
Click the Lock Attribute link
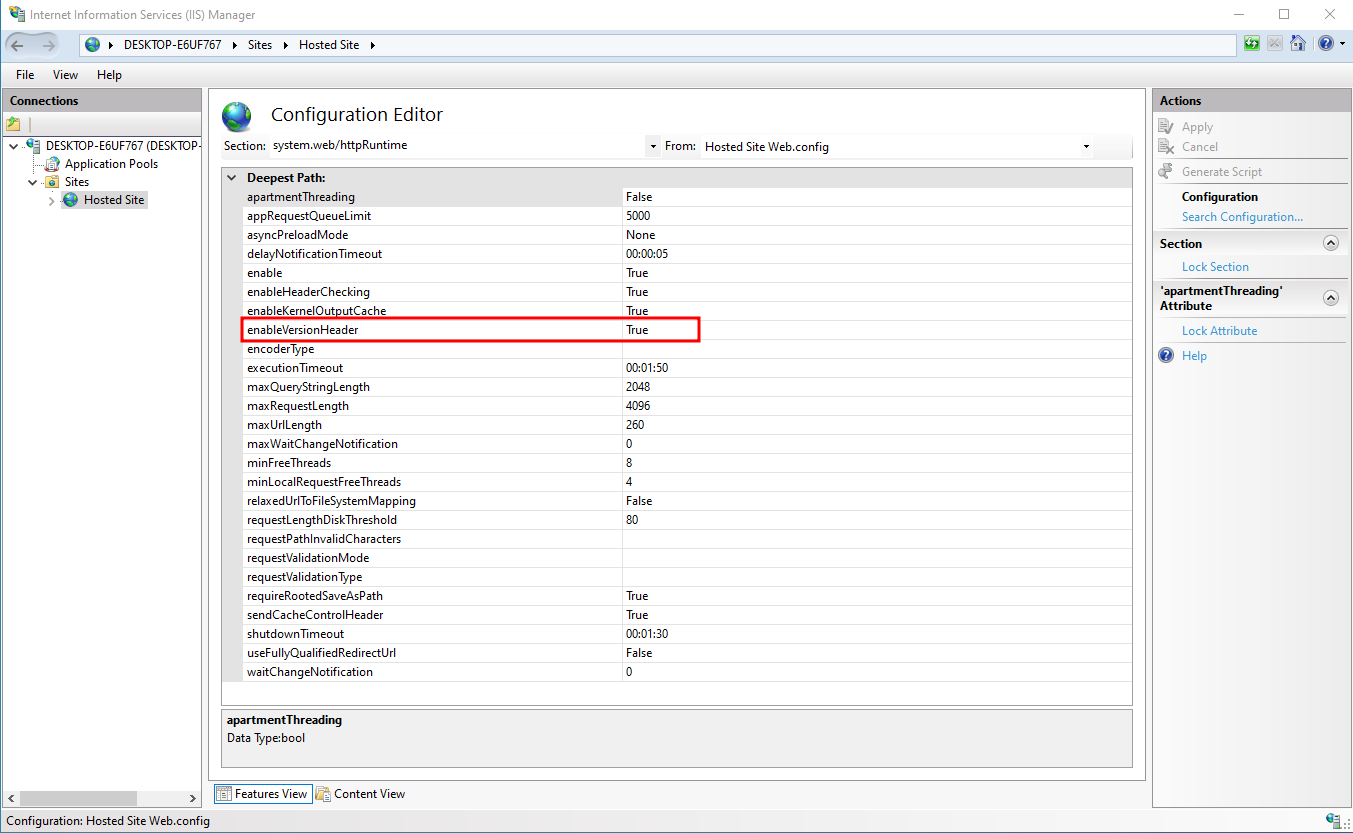[x=1219, y=330]
